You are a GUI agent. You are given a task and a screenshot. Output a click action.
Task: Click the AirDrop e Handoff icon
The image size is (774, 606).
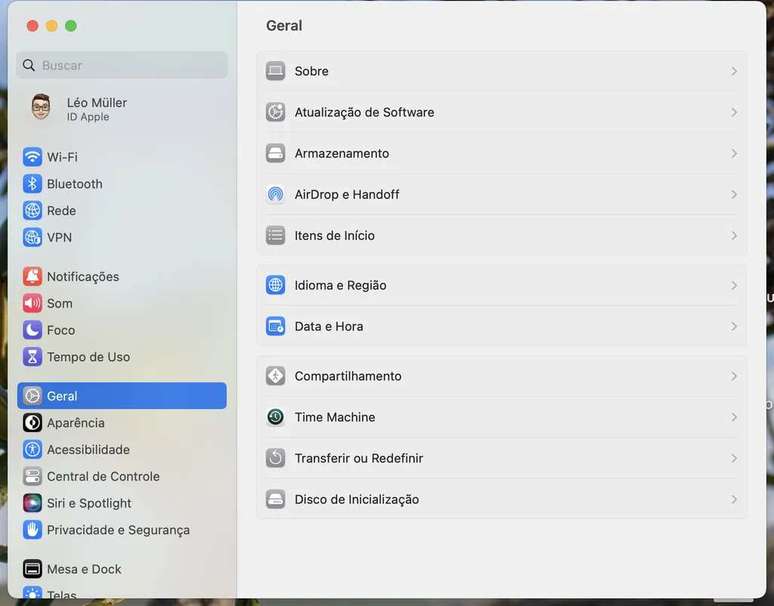(275, 194)
